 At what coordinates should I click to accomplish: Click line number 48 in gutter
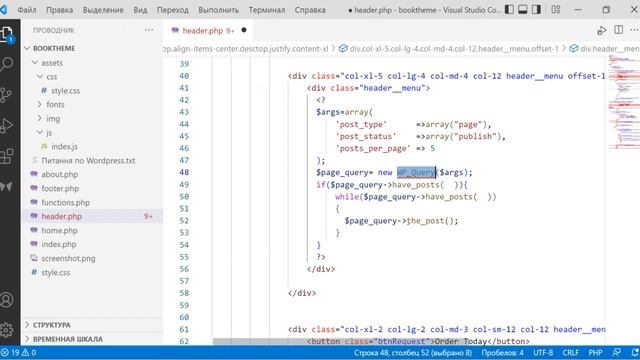point(184,172)
